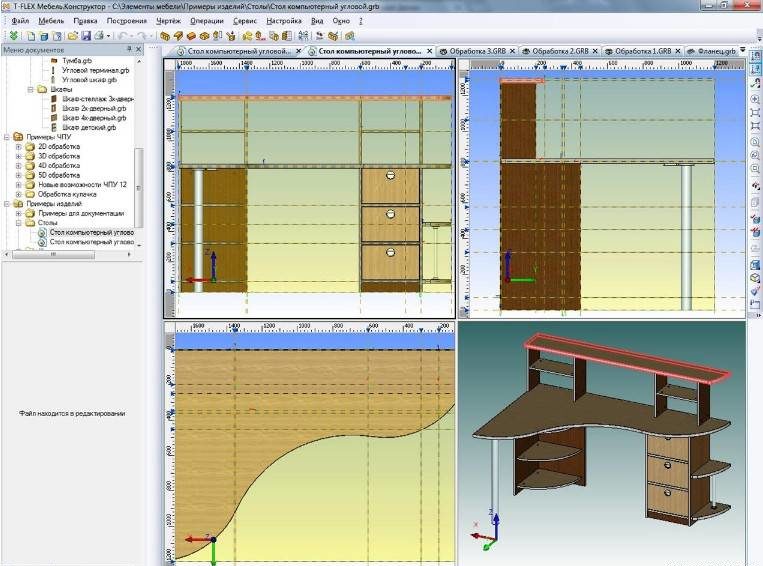Click the second furniture tool icon
The image size is (763, 566).
click(x=178, y=36)
